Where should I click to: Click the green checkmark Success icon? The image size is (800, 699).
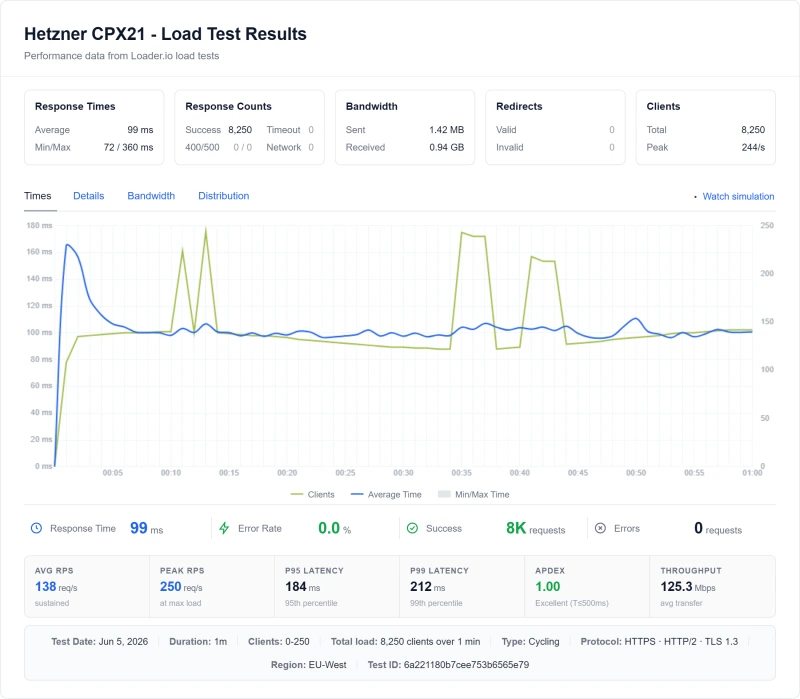coord(412,528)
